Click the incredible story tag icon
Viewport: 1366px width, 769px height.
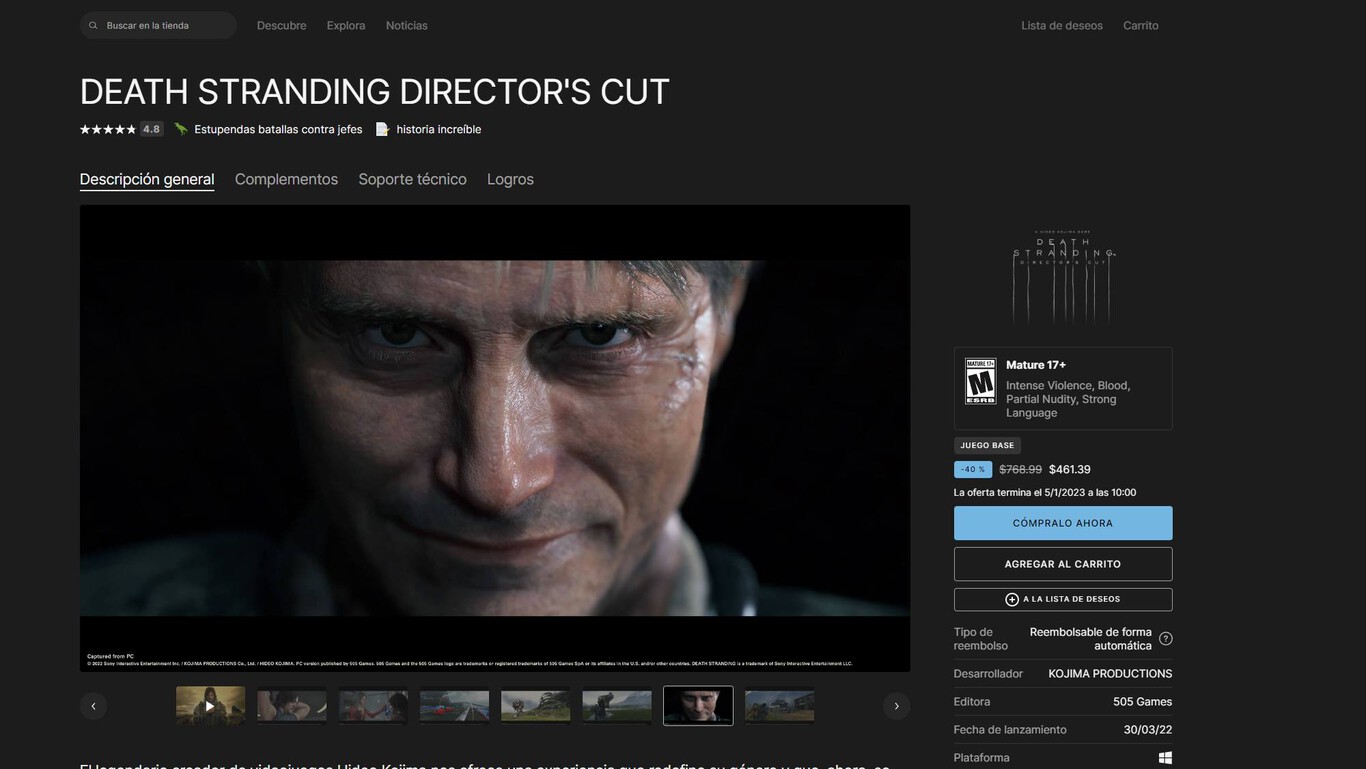382,129
